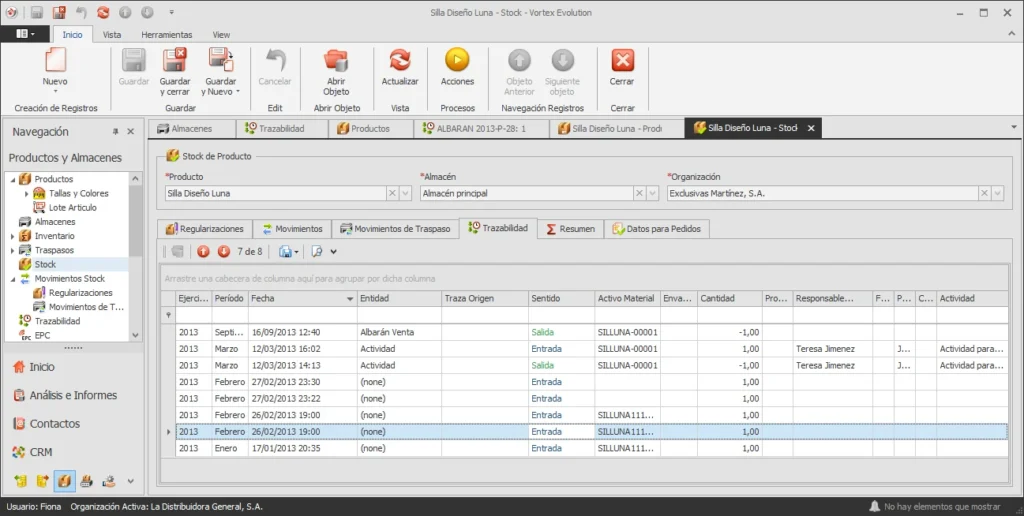
Task: Open the Herramientas ribbon tab
Action: (x=167, y=35)
